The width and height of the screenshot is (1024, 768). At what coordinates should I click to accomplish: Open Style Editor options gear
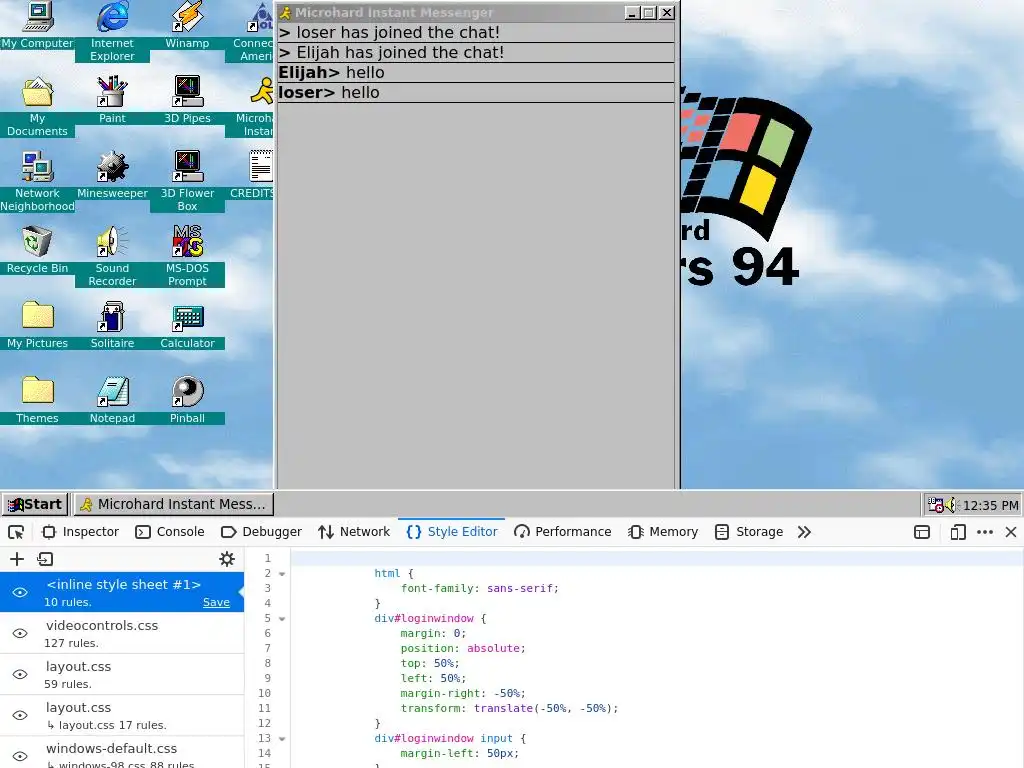(x=227, y=559)
